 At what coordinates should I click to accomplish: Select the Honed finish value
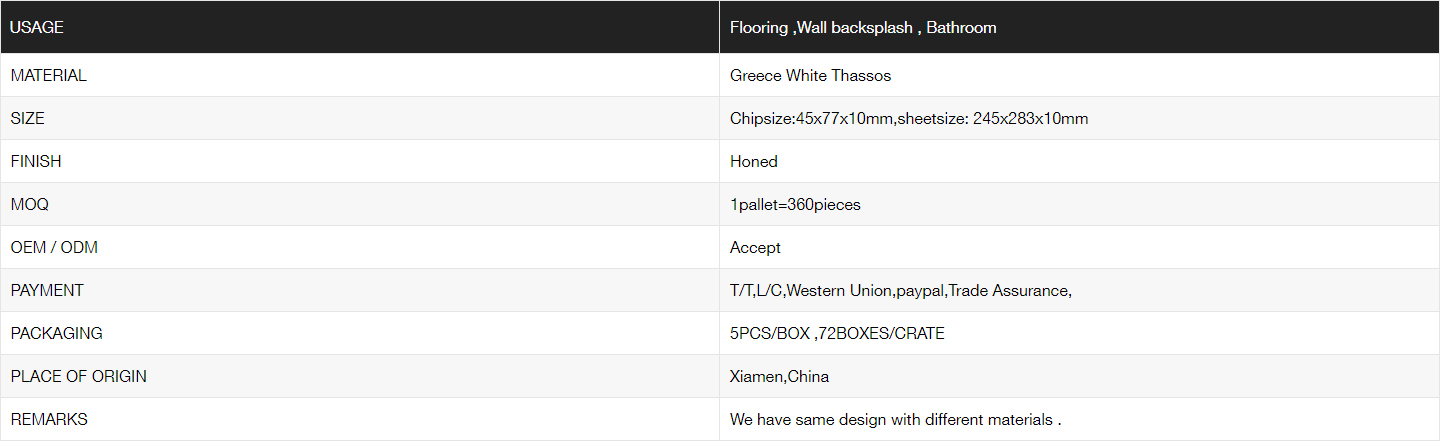pos(754,162)
